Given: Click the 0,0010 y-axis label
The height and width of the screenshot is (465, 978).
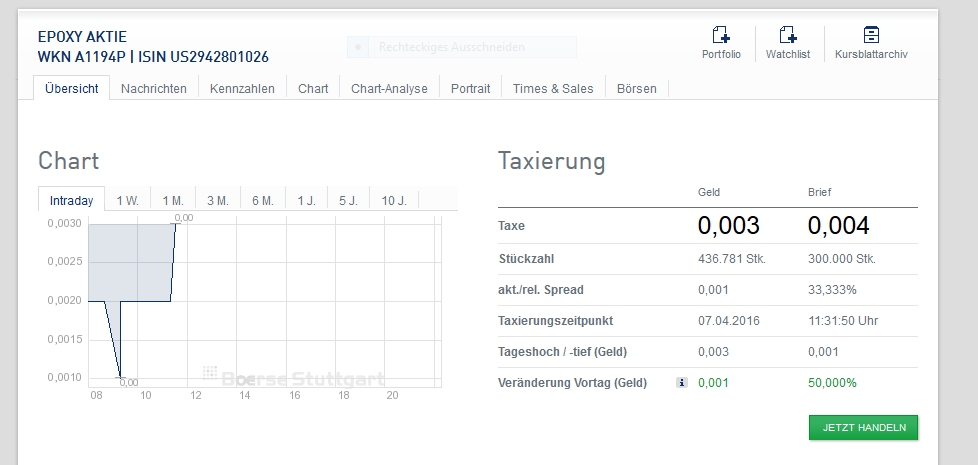Looking at the screenshot, I should tap(64, 377).
